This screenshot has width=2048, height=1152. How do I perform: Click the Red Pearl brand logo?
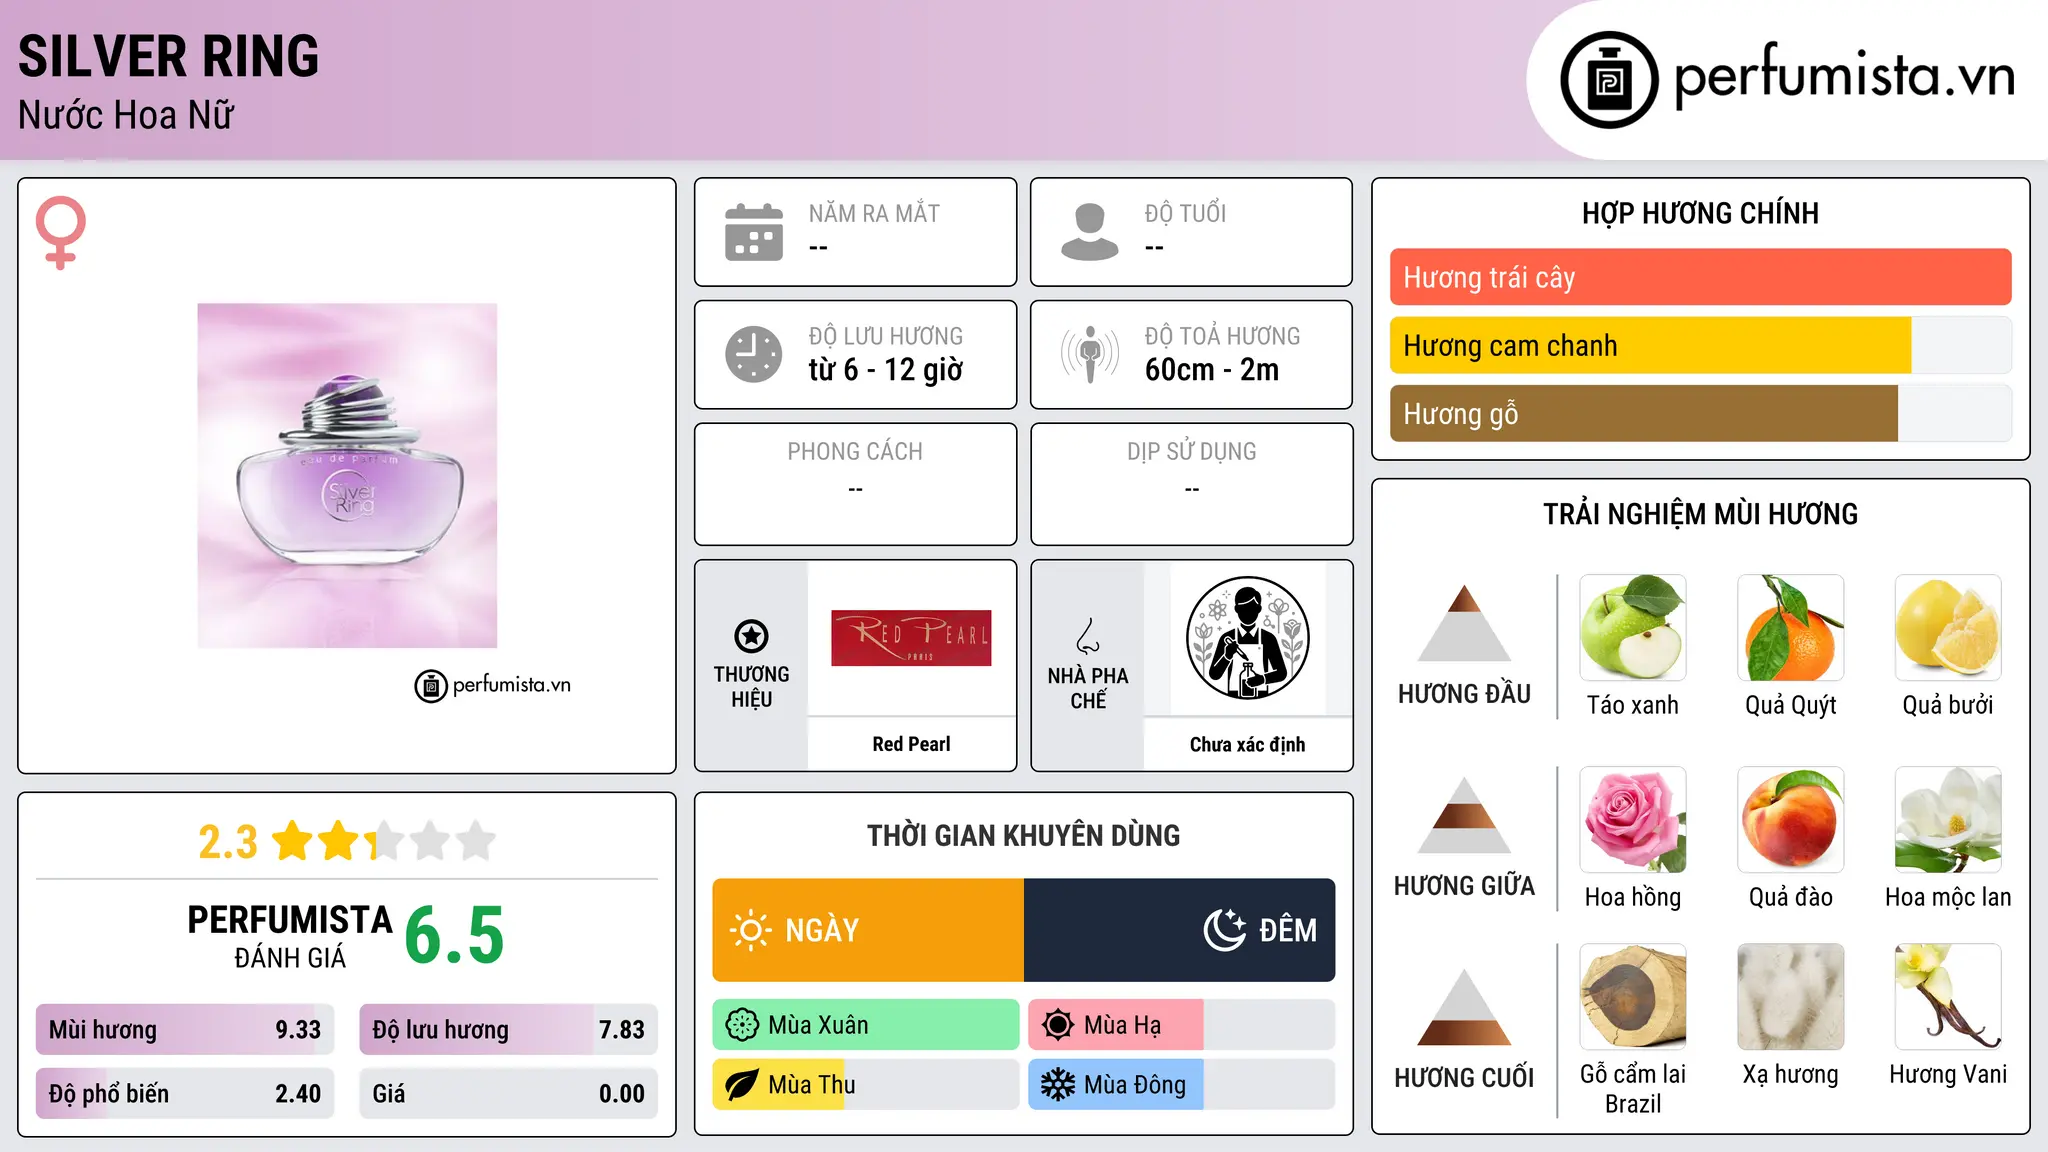pos(911,638)
